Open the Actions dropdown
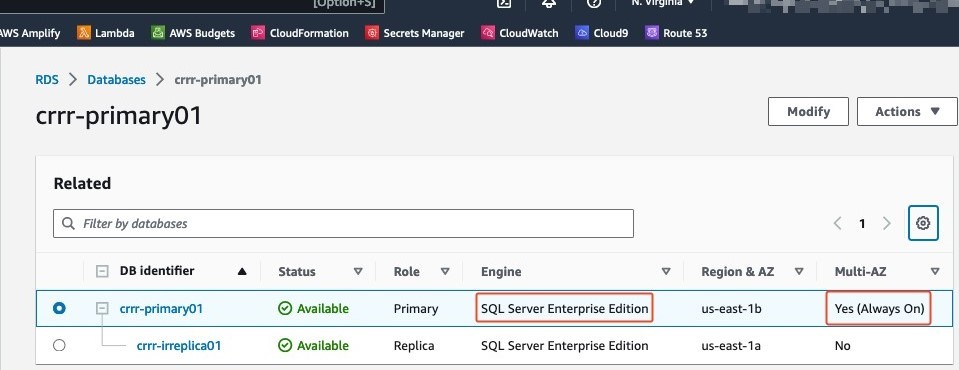 pyautogui.click(x=908, y=111)
